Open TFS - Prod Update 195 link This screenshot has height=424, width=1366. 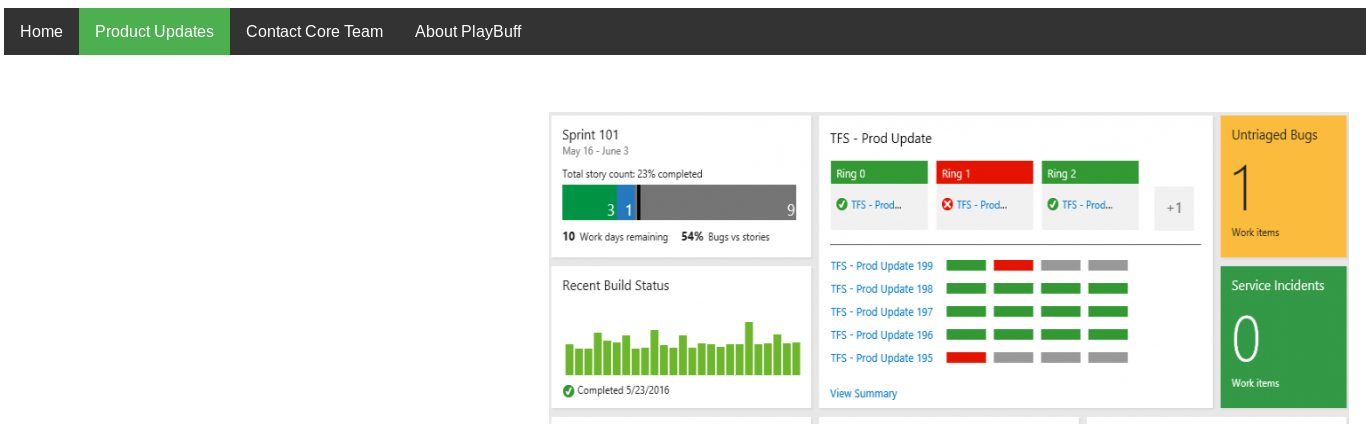point(881,358)
